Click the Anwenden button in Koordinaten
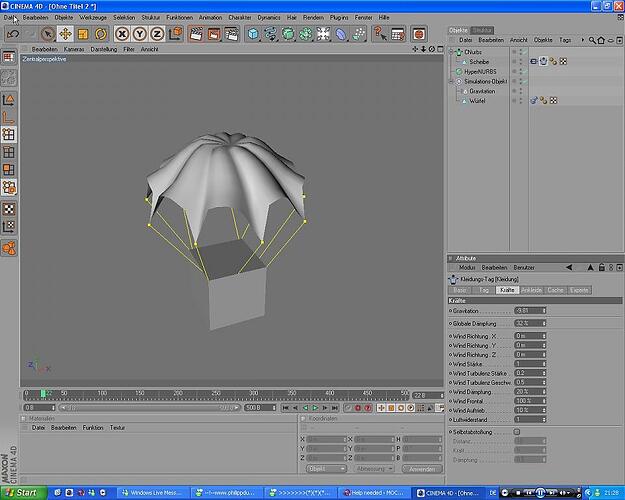This screenshot has height=500, width=625. point(422,469)
